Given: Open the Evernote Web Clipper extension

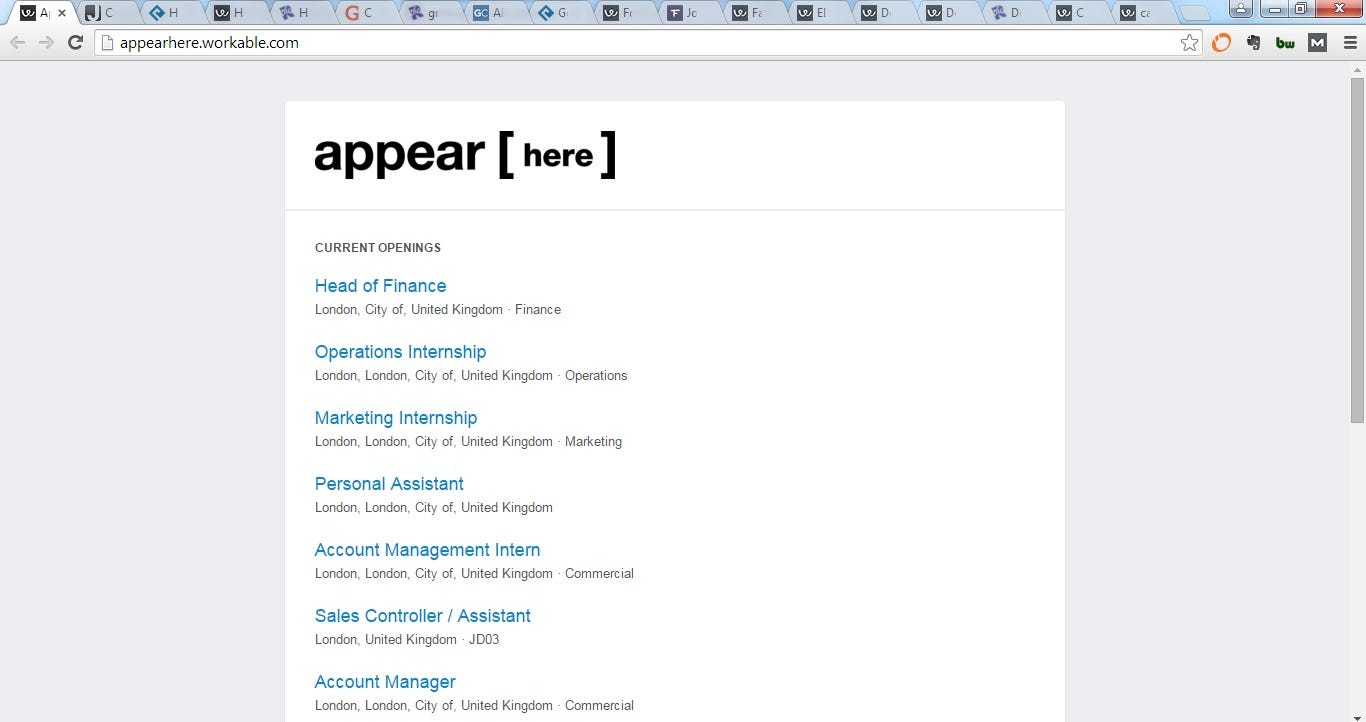Looking at the screenshot, I should 1252,43.
